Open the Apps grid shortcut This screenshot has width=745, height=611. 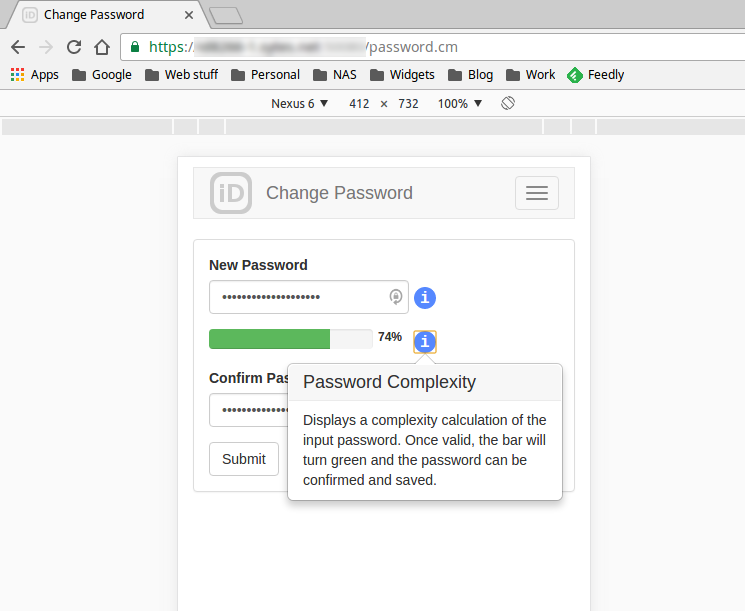coord(35,75)
